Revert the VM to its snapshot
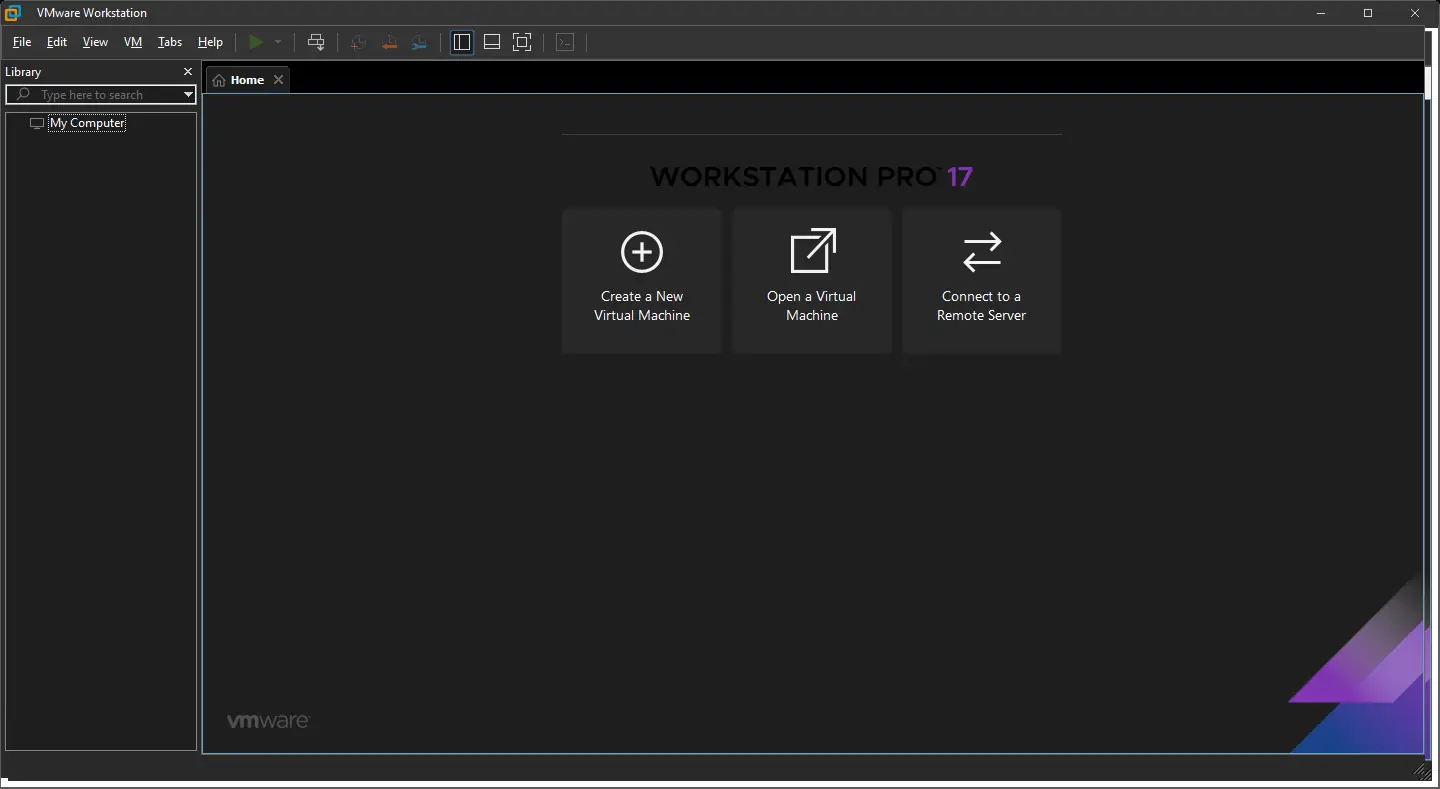The height and width of the screenshot is (789, 1440). tap(389, 42)
